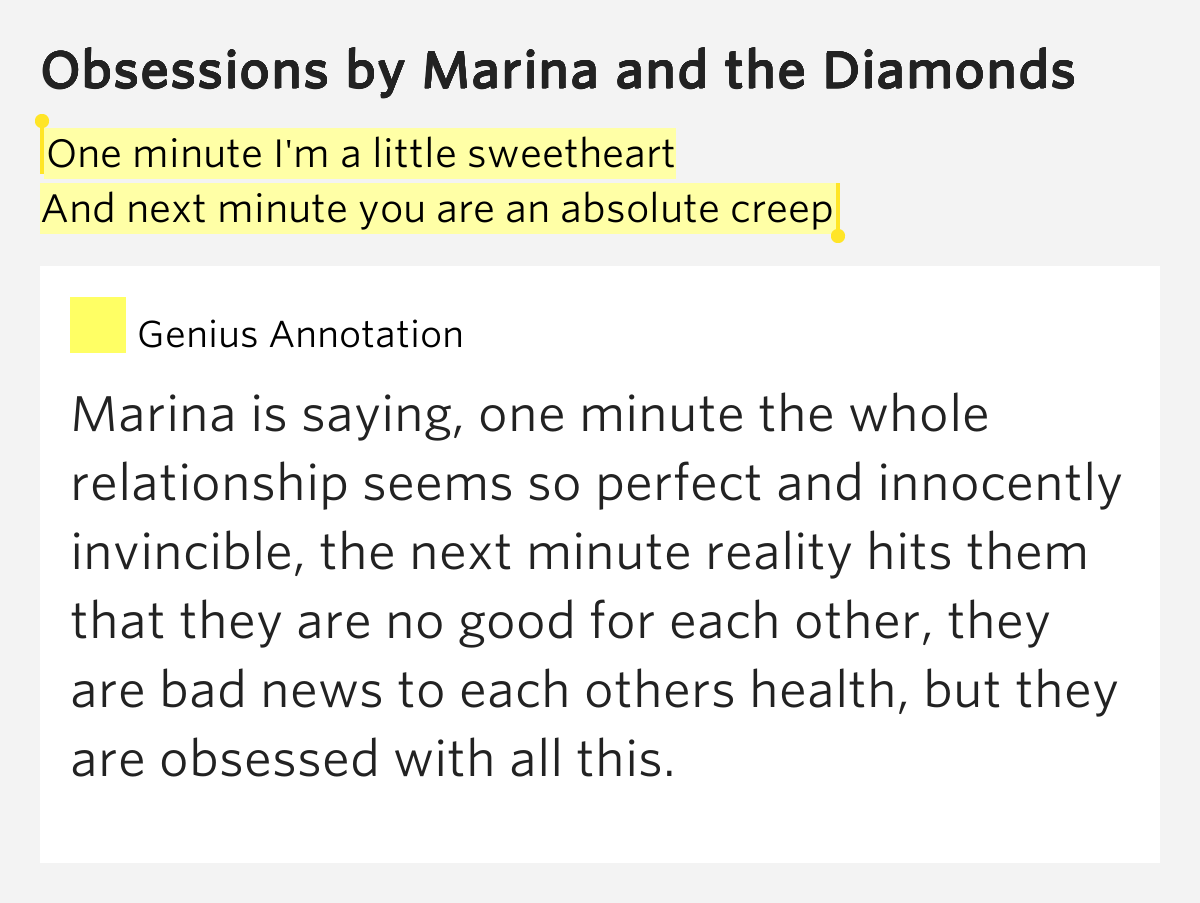Click the annotation line 'relationship seems so perfect and innocently'

pyautogui.click(x=597, y=486)
